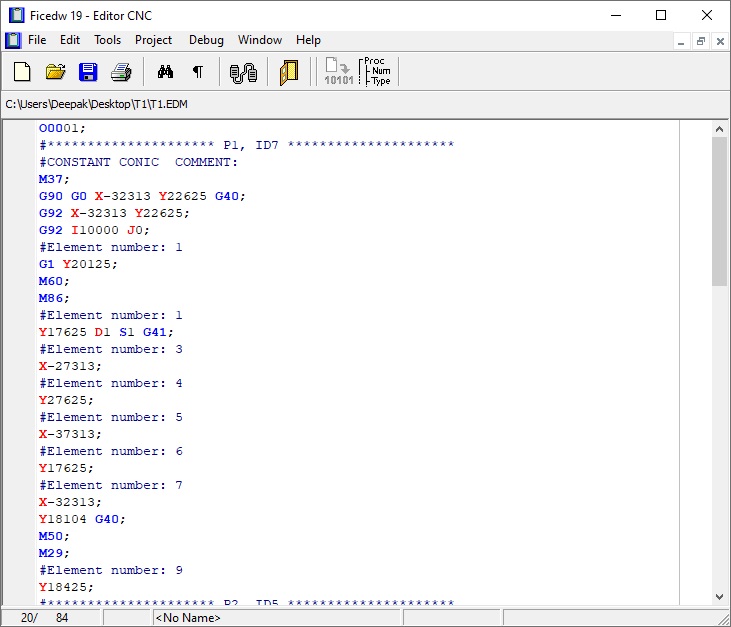731x627 pixels.
Task: Click the 10101 binary conversion icon
Action: [339, 71]
